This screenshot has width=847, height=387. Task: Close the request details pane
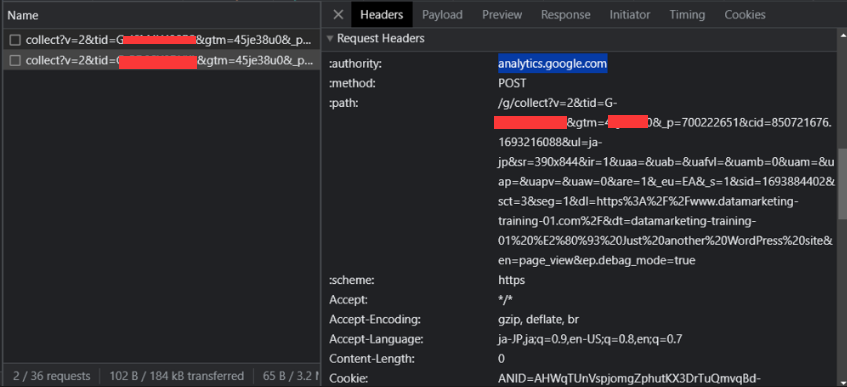click(x=338, y=15)
